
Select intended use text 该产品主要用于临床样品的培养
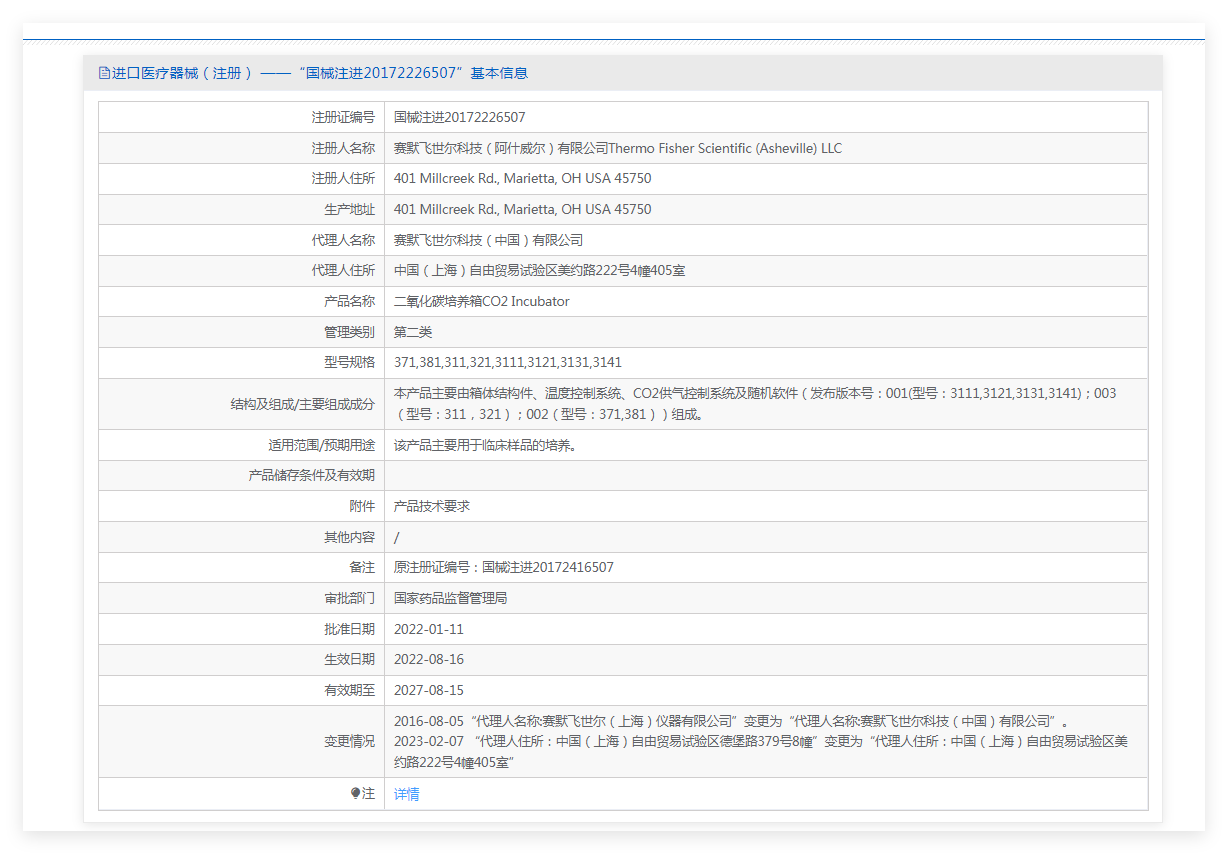click(x=485, y=445)
